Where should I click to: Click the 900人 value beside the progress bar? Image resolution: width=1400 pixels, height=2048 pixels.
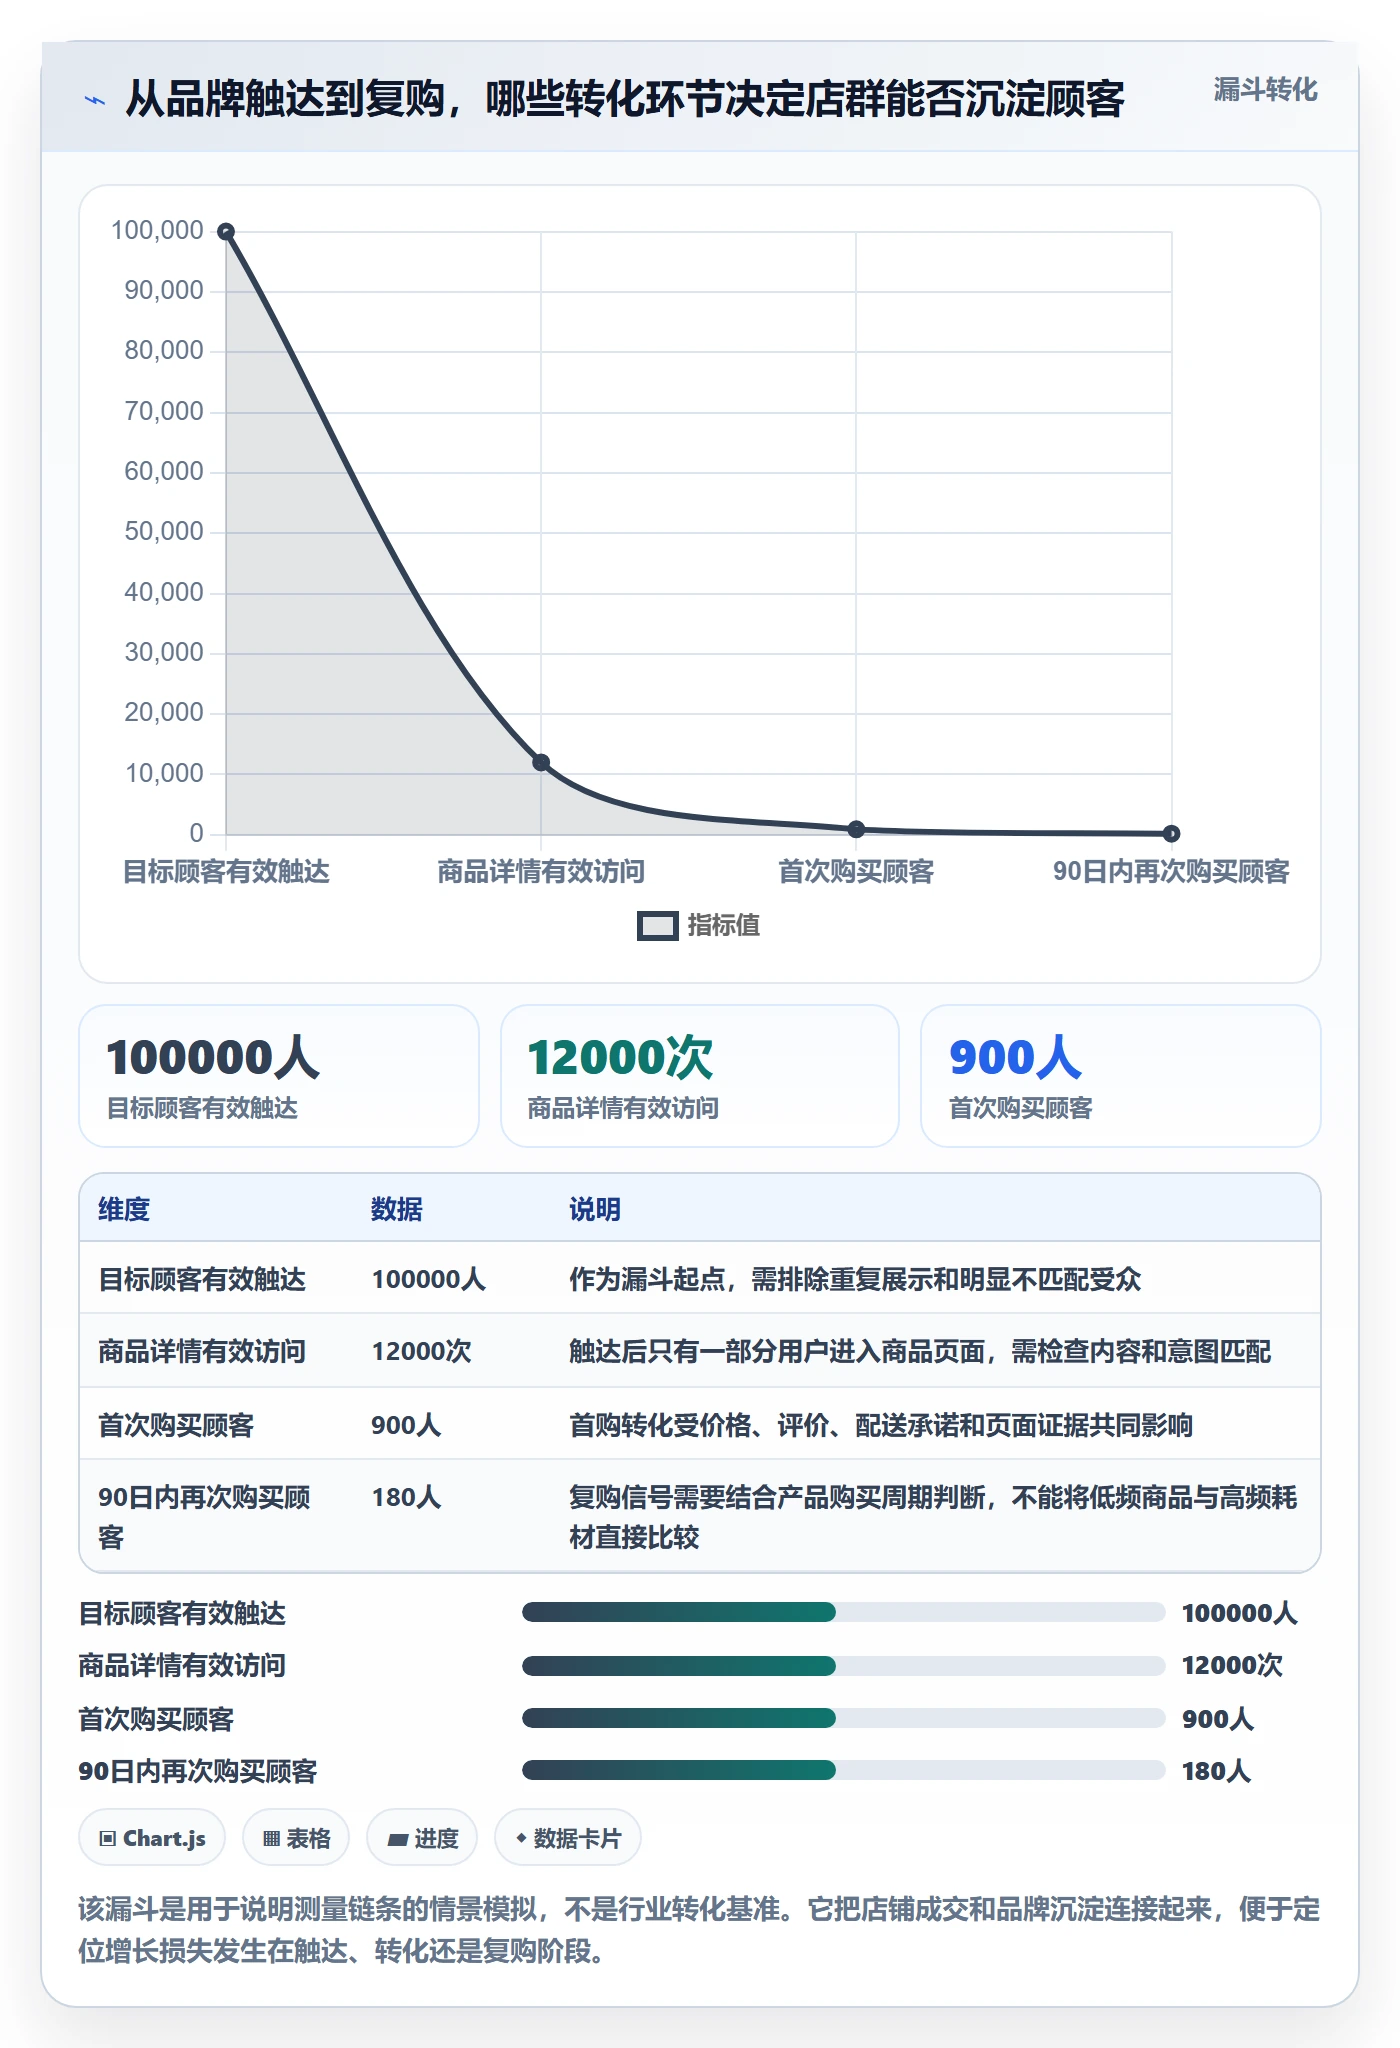[1218, 1719]
